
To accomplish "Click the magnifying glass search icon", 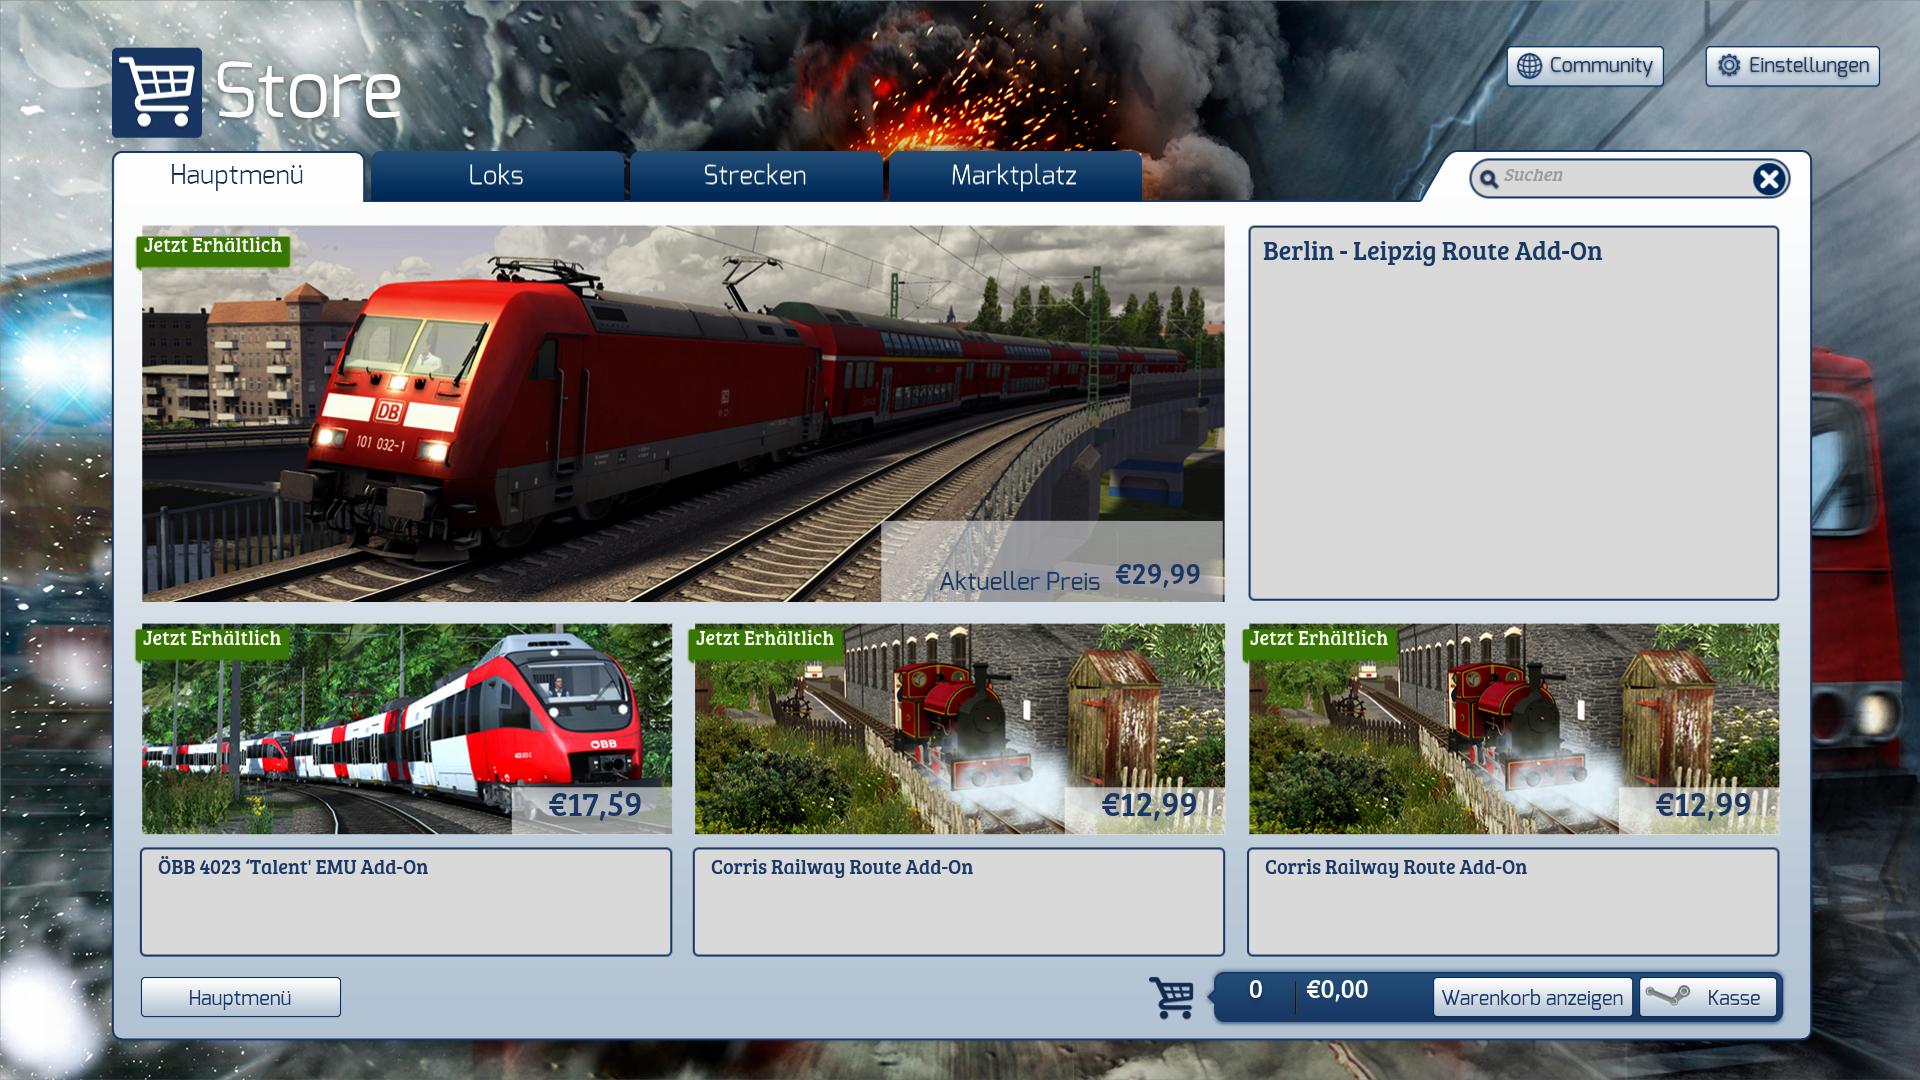I will 1489,179.
